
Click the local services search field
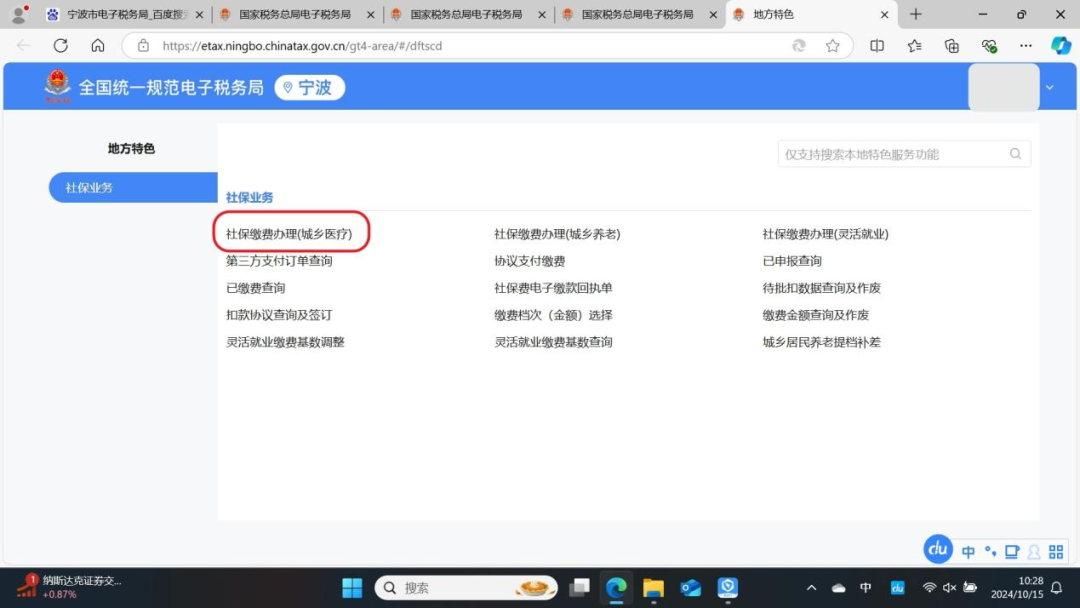pos(890,154)
